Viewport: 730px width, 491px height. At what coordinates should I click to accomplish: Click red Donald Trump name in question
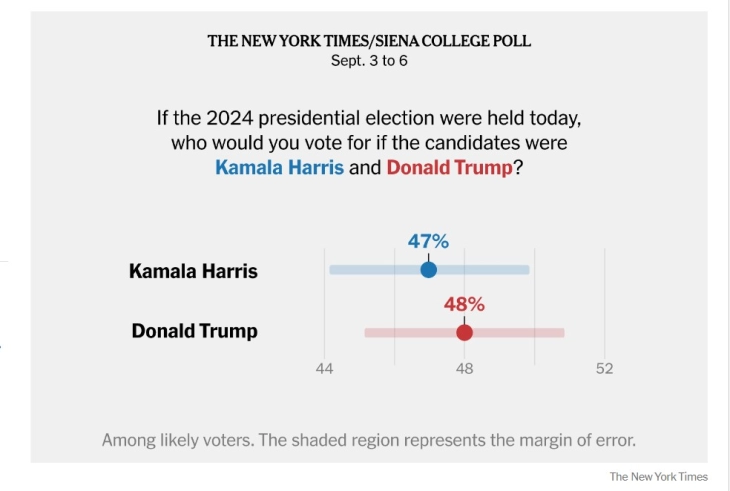pyautogui.click(x=450, y=168)
